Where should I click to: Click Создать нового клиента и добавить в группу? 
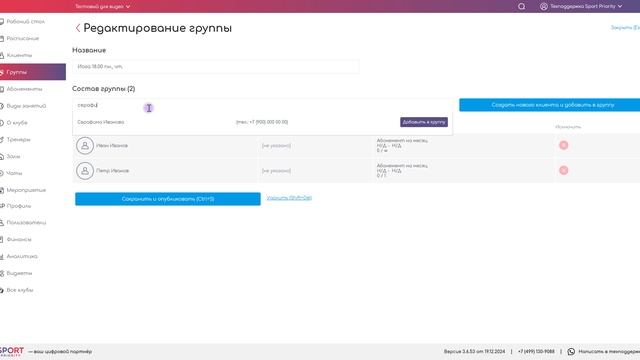pos(550,105)
